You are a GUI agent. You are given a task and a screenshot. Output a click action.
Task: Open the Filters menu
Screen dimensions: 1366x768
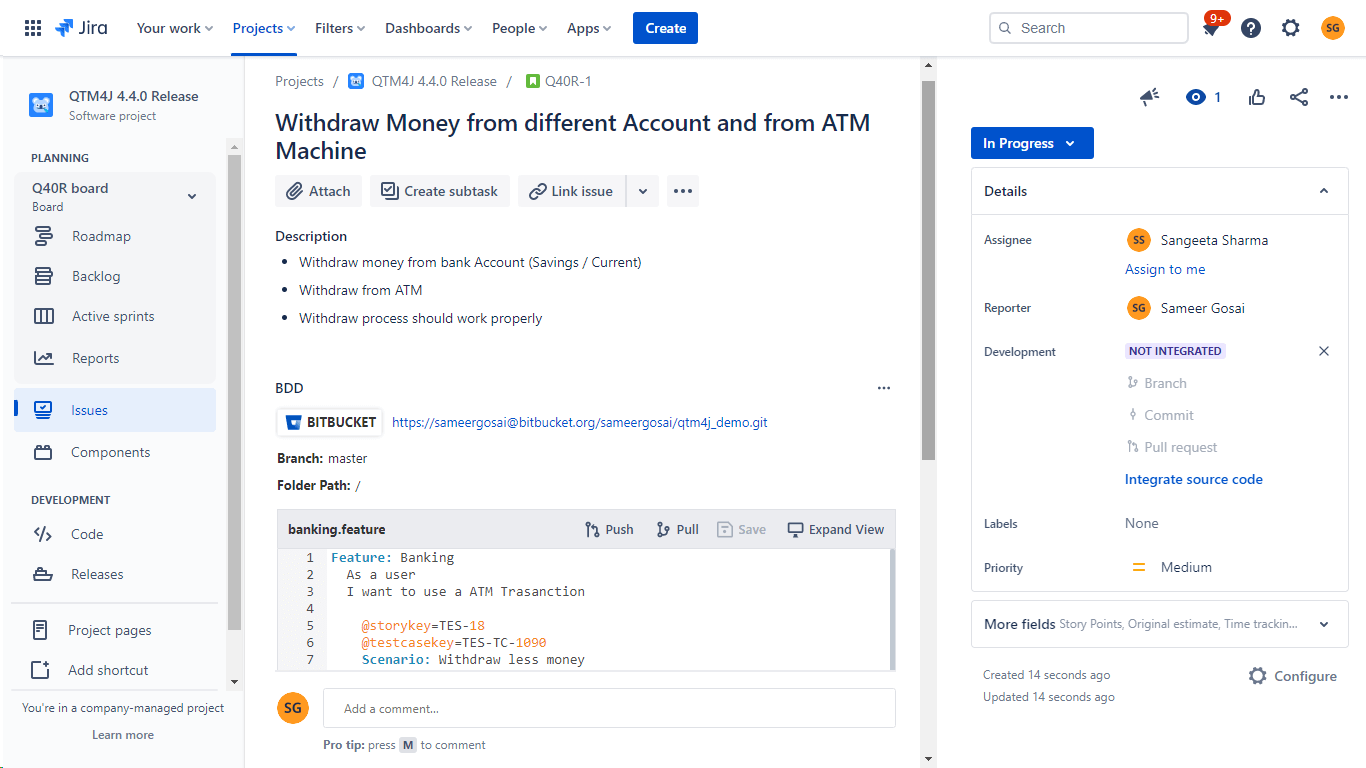point(340,28)
